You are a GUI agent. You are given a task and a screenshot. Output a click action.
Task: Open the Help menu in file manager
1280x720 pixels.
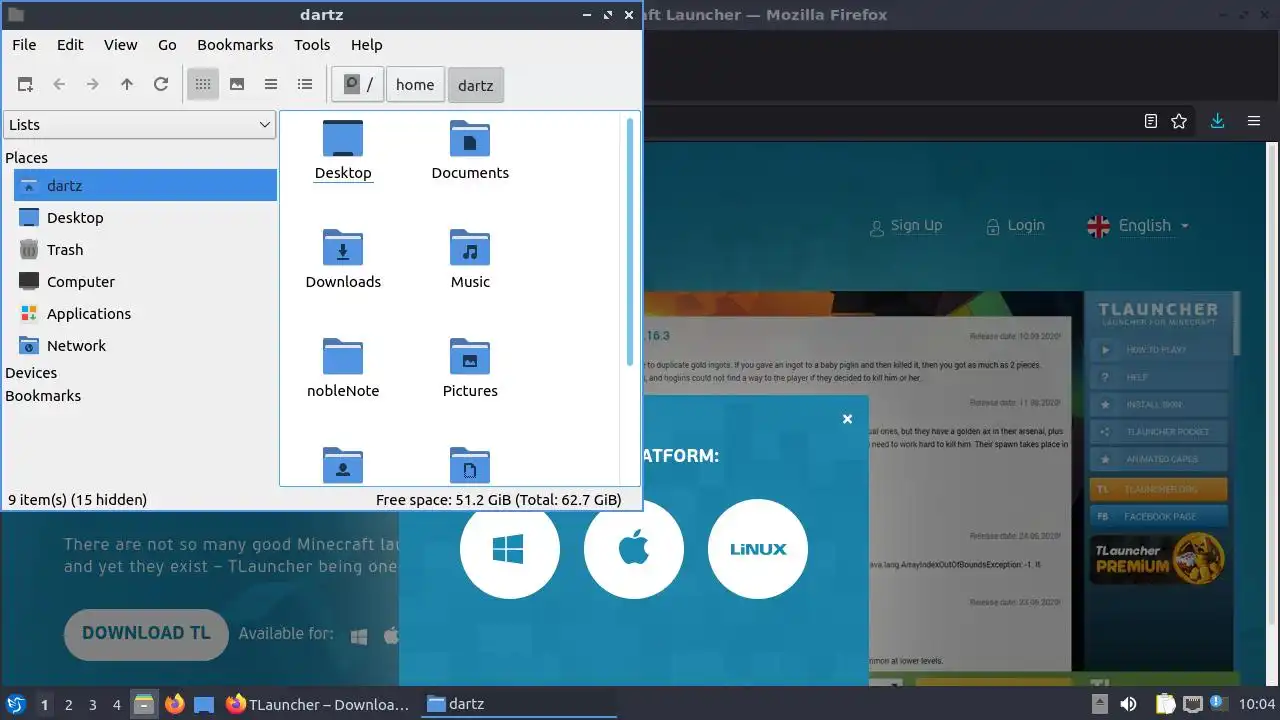pos(367,45)
